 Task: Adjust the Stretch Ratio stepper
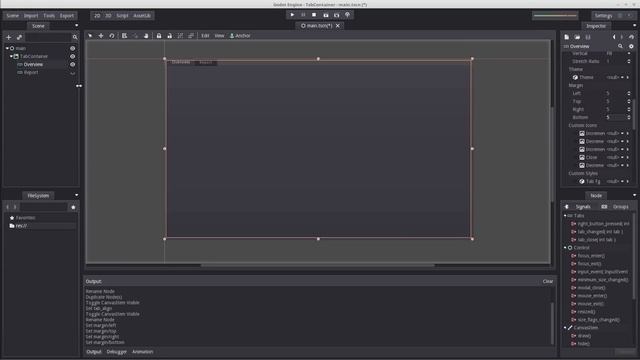[629, 61]
